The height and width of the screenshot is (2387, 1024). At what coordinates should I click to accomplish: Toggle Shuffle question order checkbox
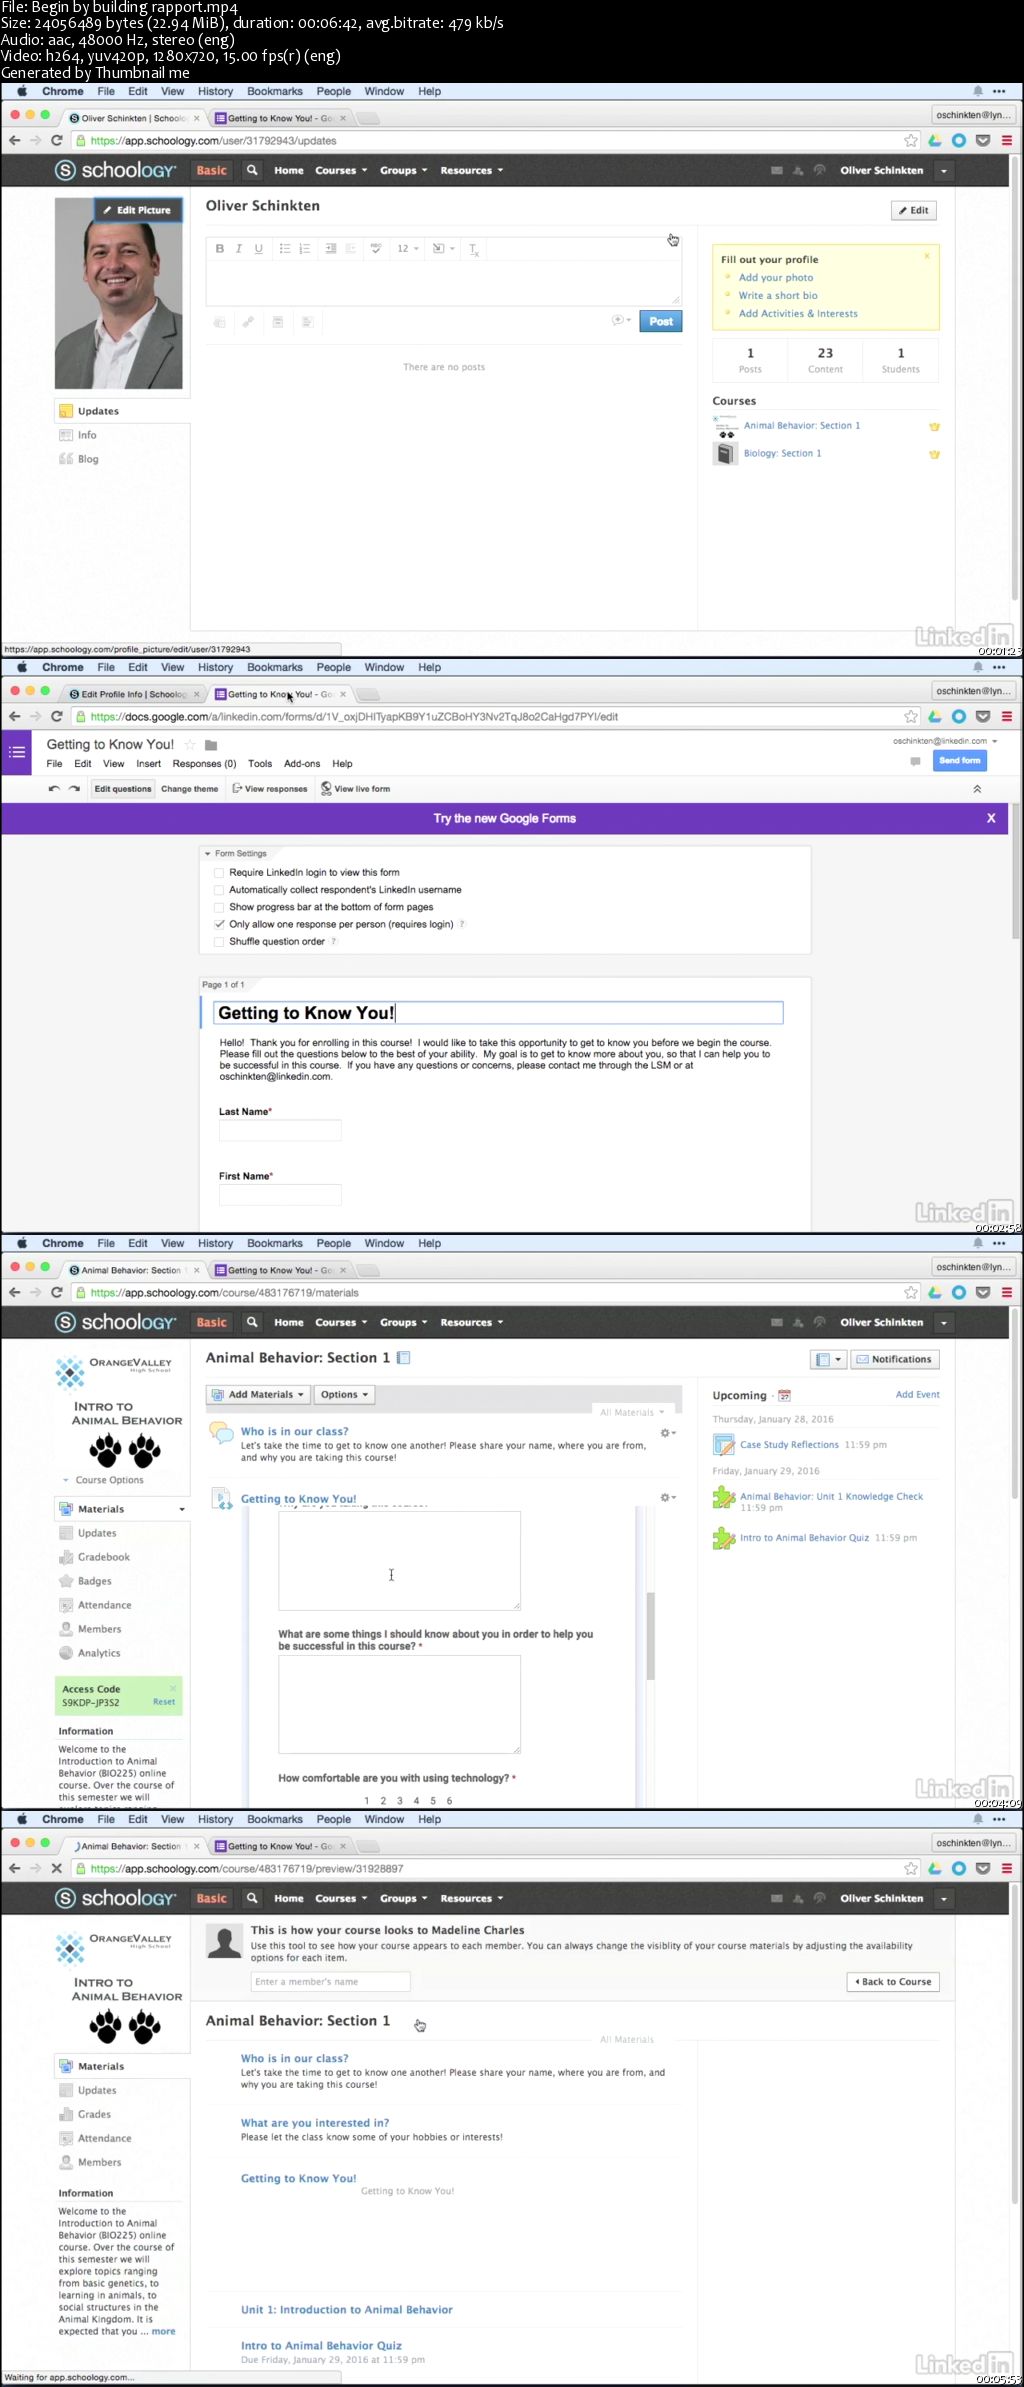tap(219, 941)
